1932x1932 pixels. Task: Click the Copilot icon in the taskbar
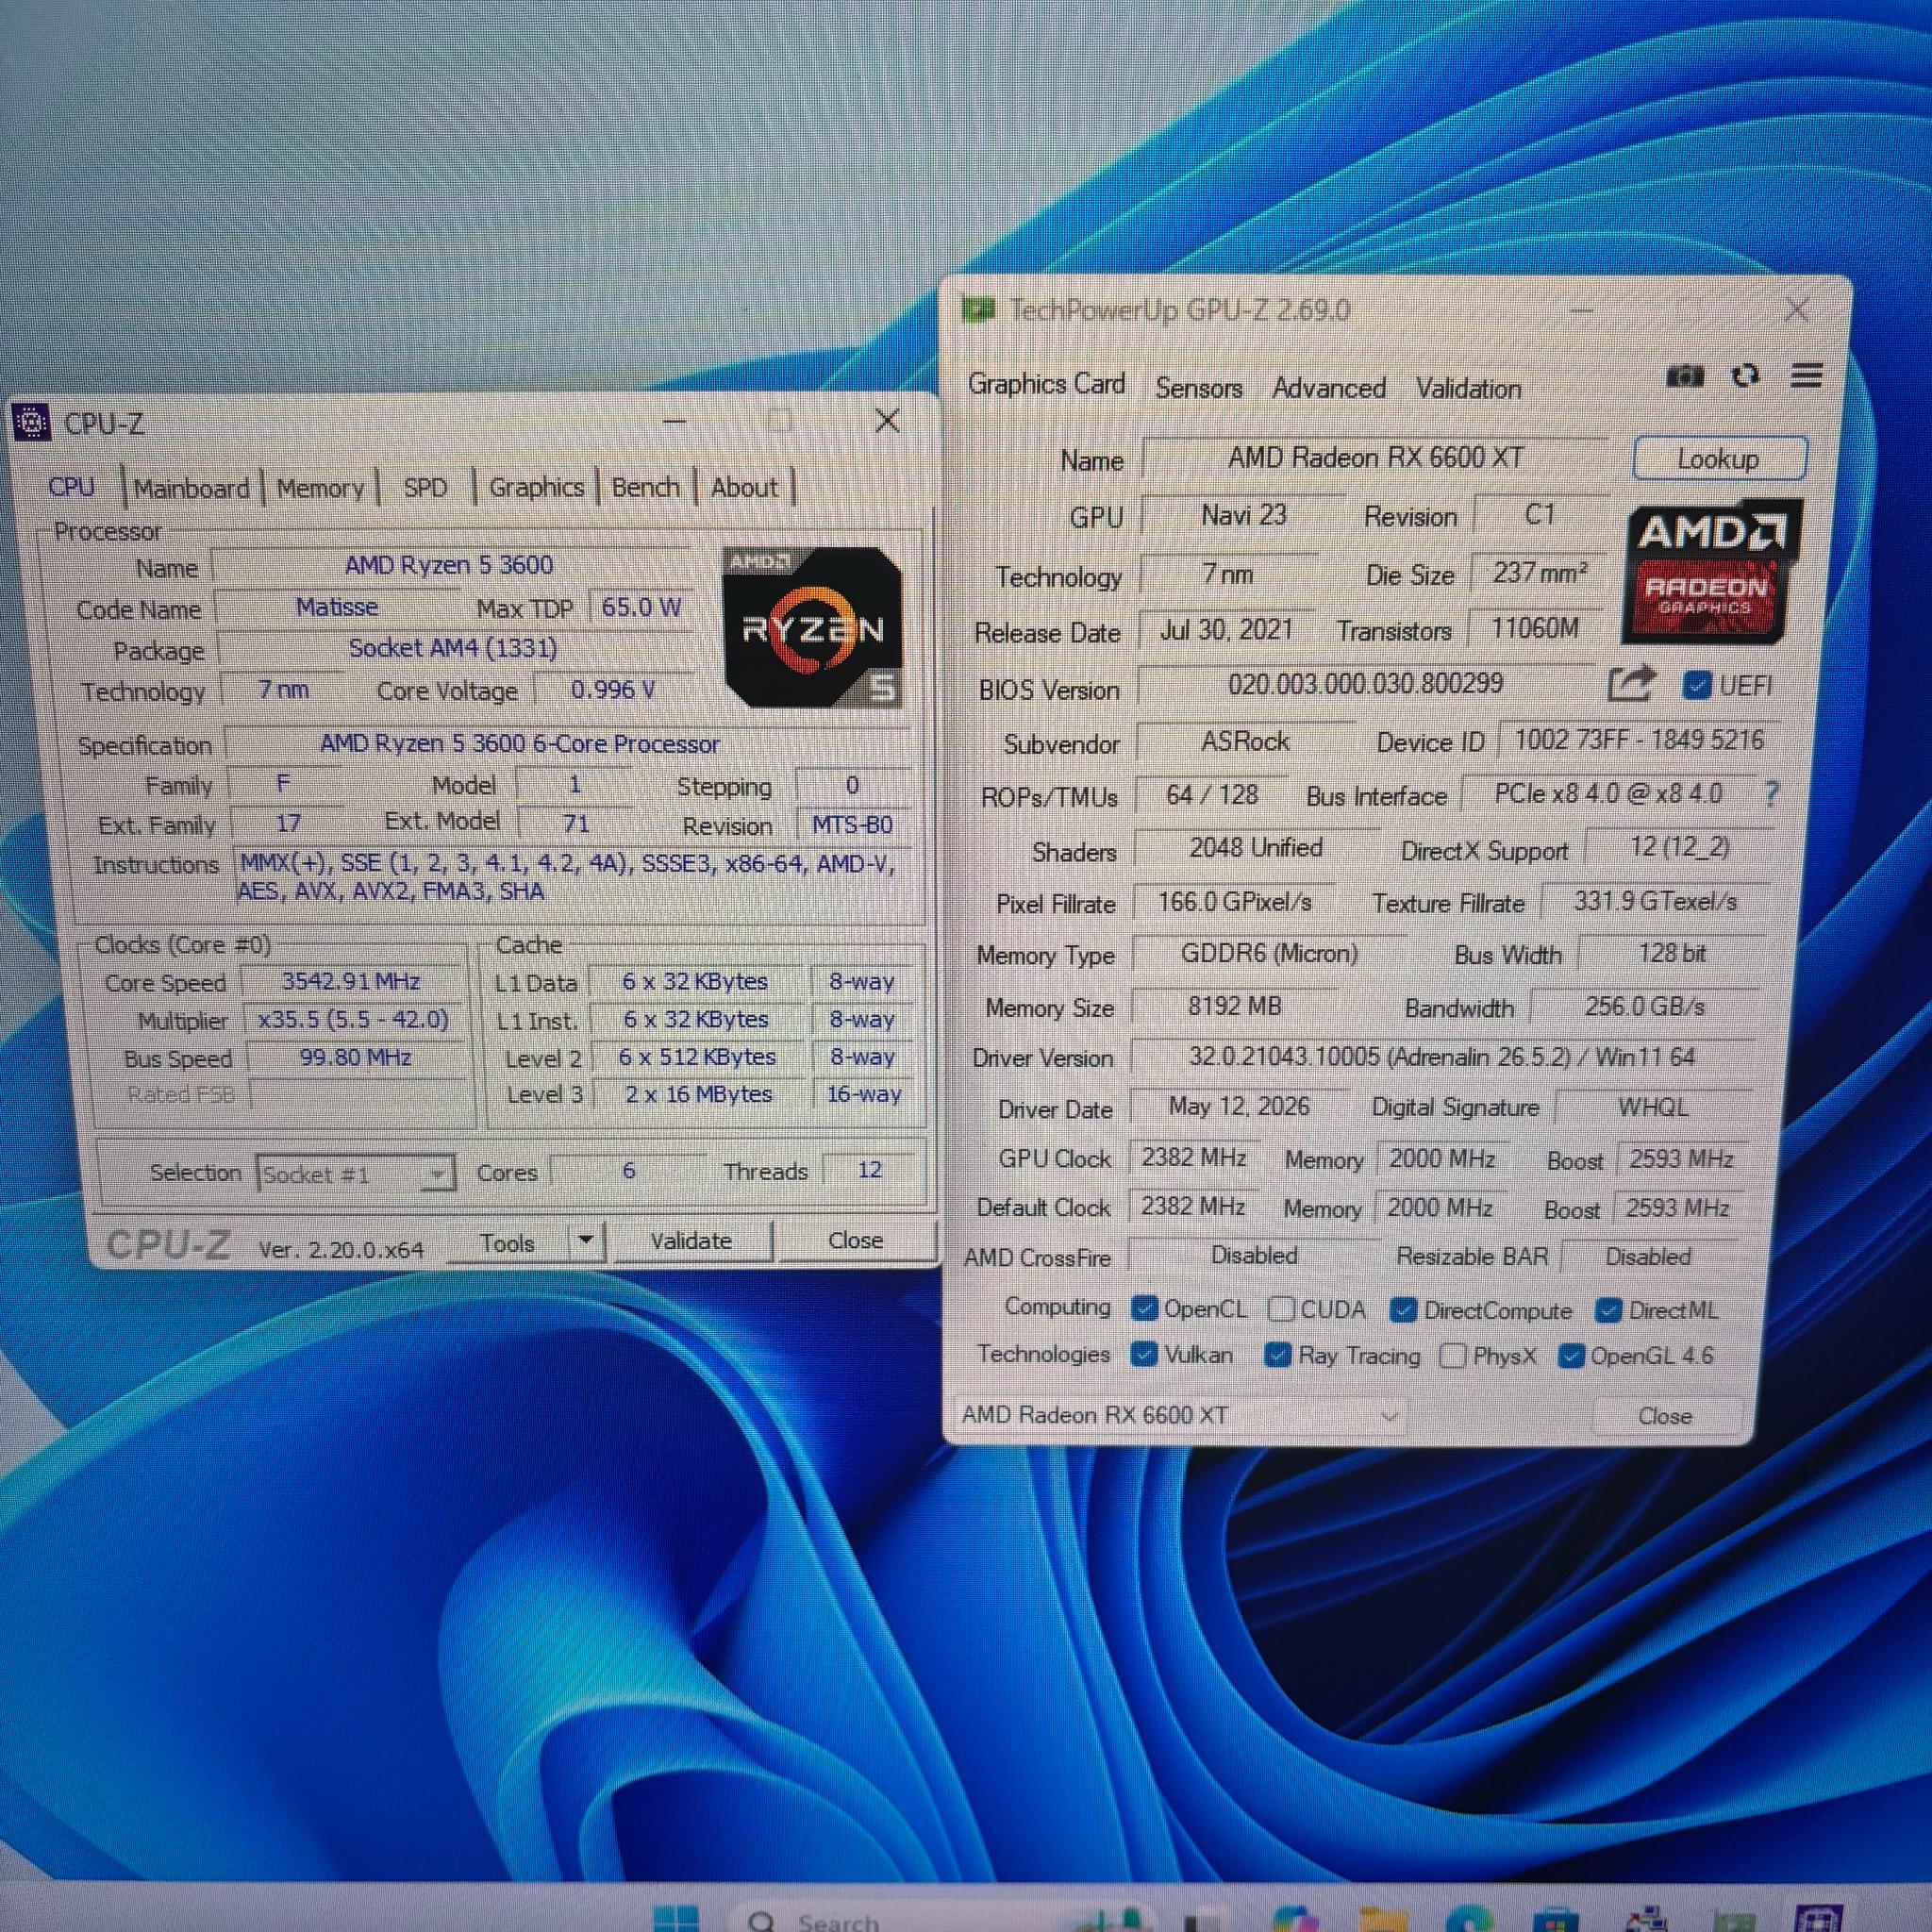(1295, 1918)
